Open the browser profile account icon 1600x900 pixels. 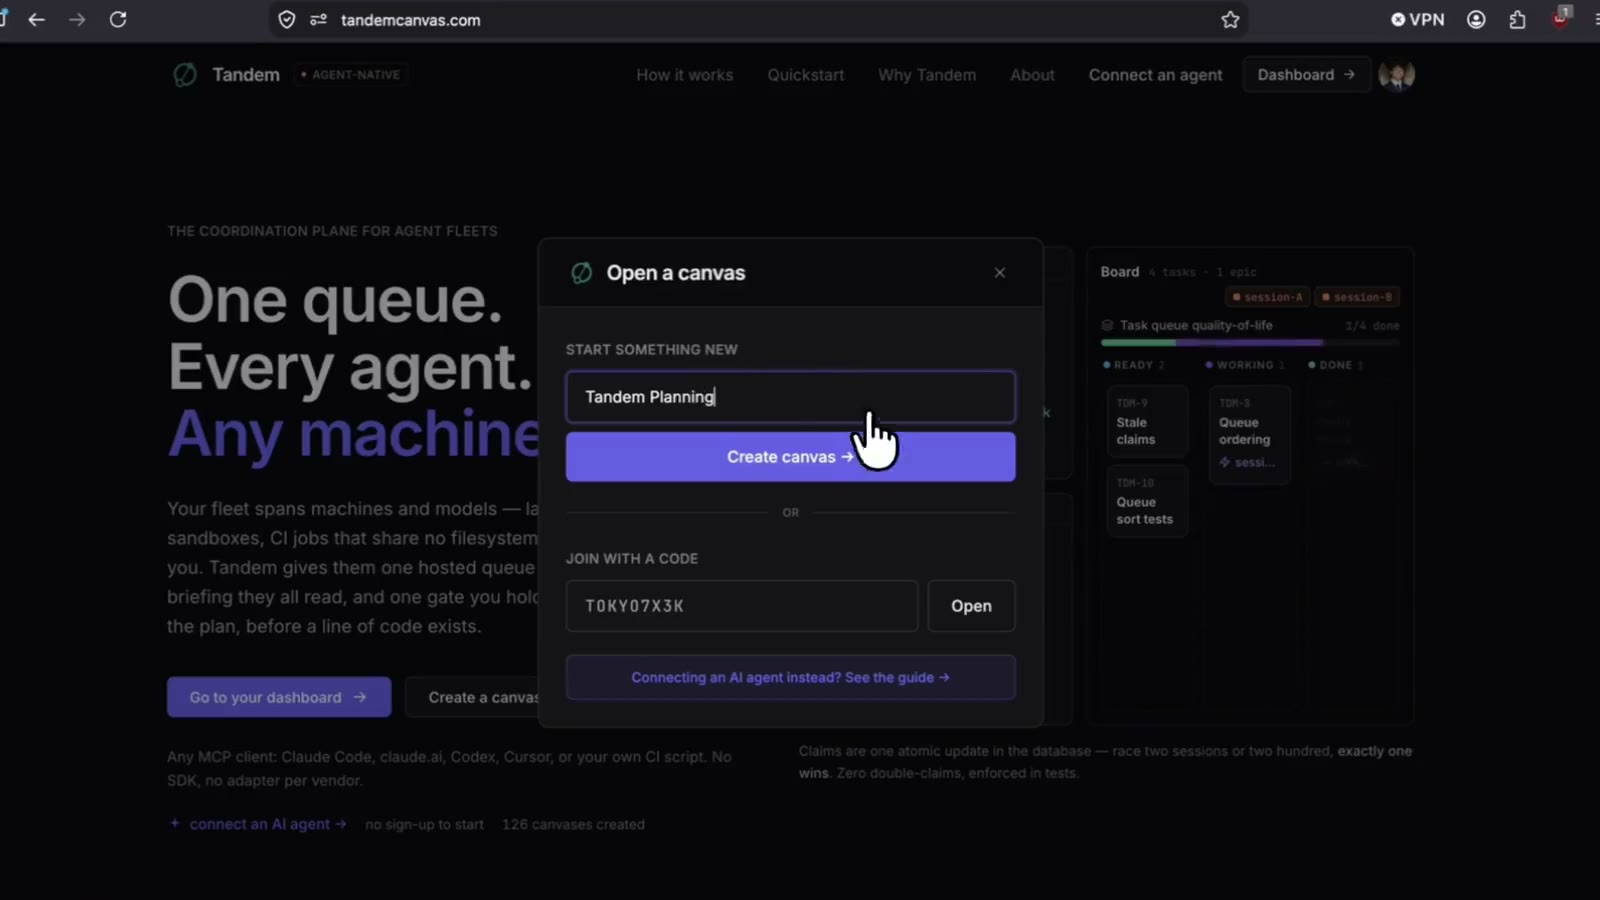(x=1476, y=20)
